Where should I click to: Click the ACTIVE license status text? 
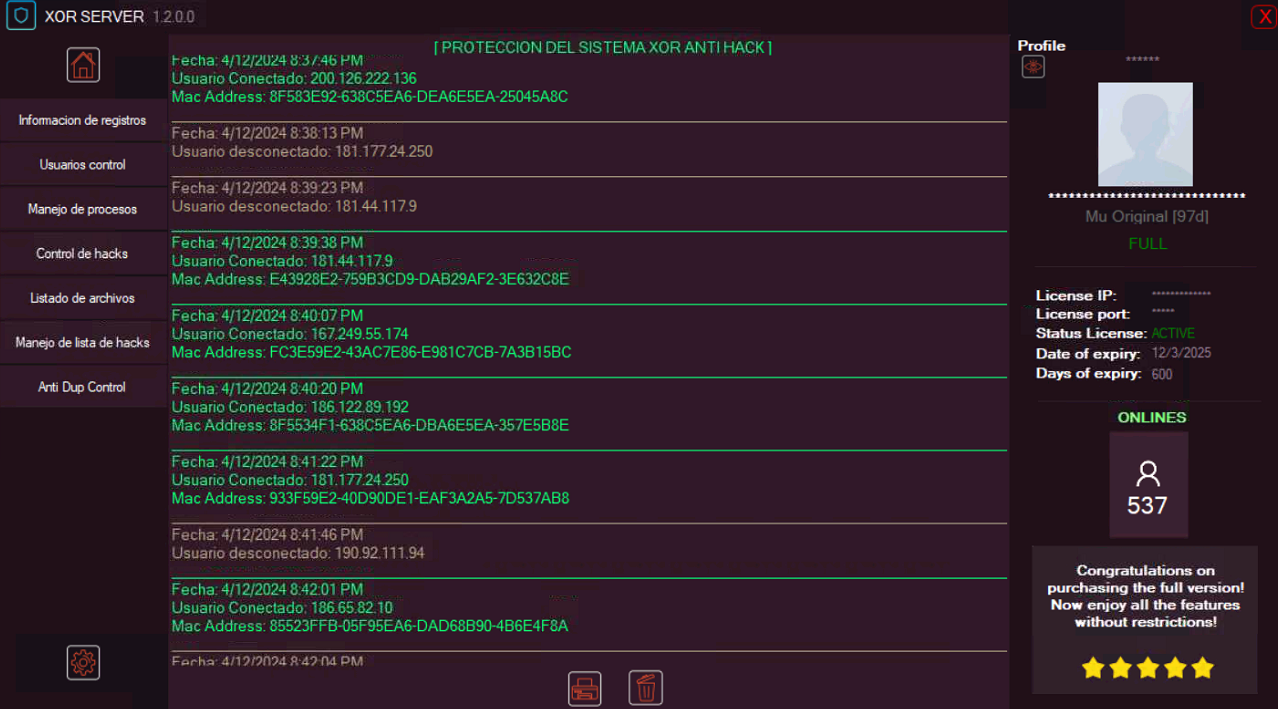click(1173, 333)
